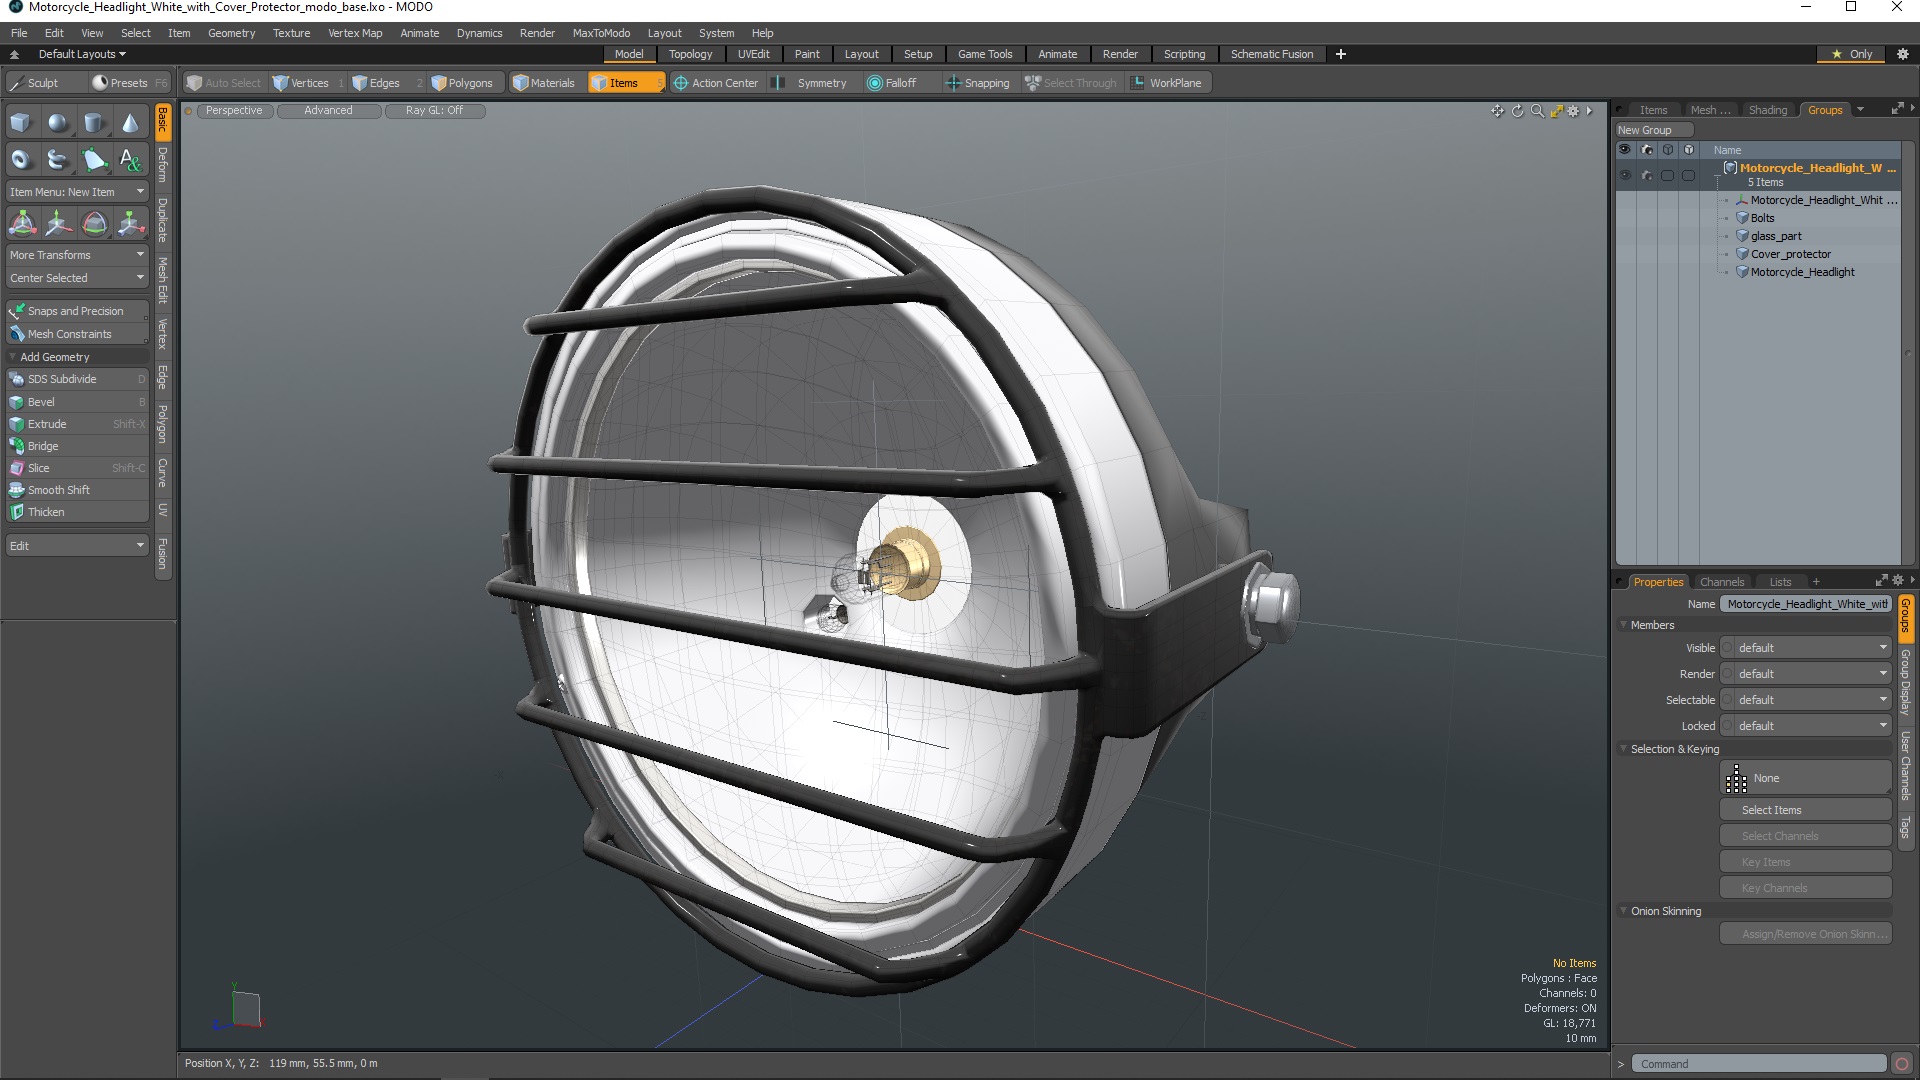Expand the More Transforms dropdown
The height and width of the screenshot is (1080, 1920).
[77, 255]
